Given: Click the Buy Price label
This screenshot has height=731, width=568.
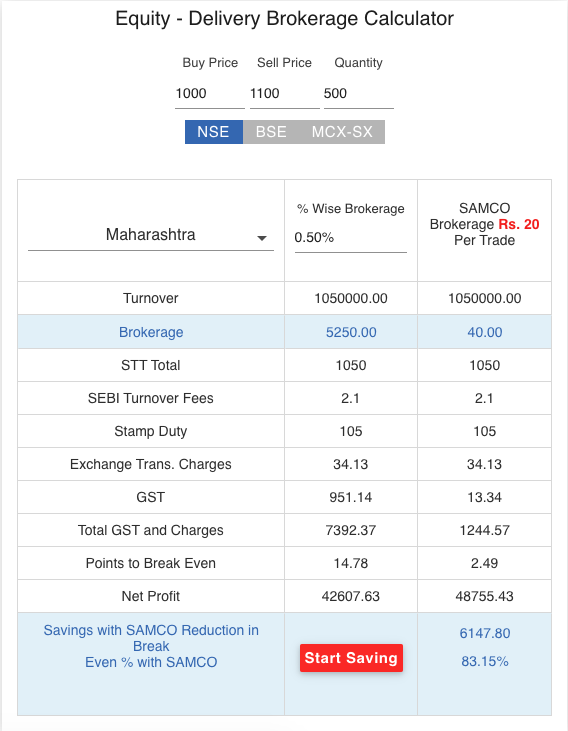Looking at the screenshot, I should [210, 63].
